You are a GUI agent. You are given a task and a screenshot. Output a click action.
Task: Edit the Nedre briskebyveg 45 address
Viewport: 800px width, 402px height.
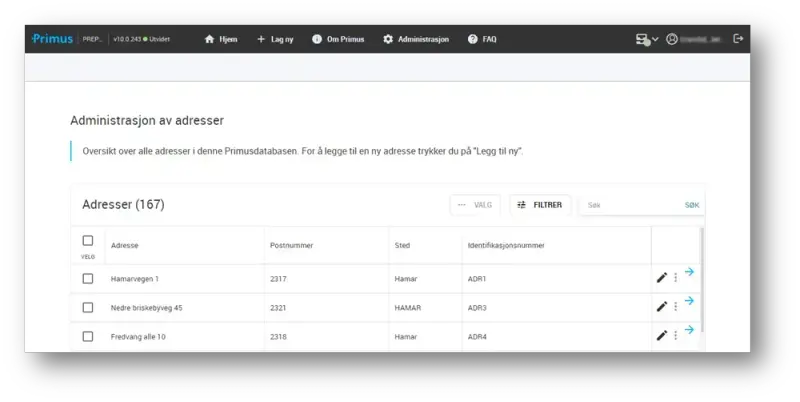pyautogui.click(x=661, y=307)
